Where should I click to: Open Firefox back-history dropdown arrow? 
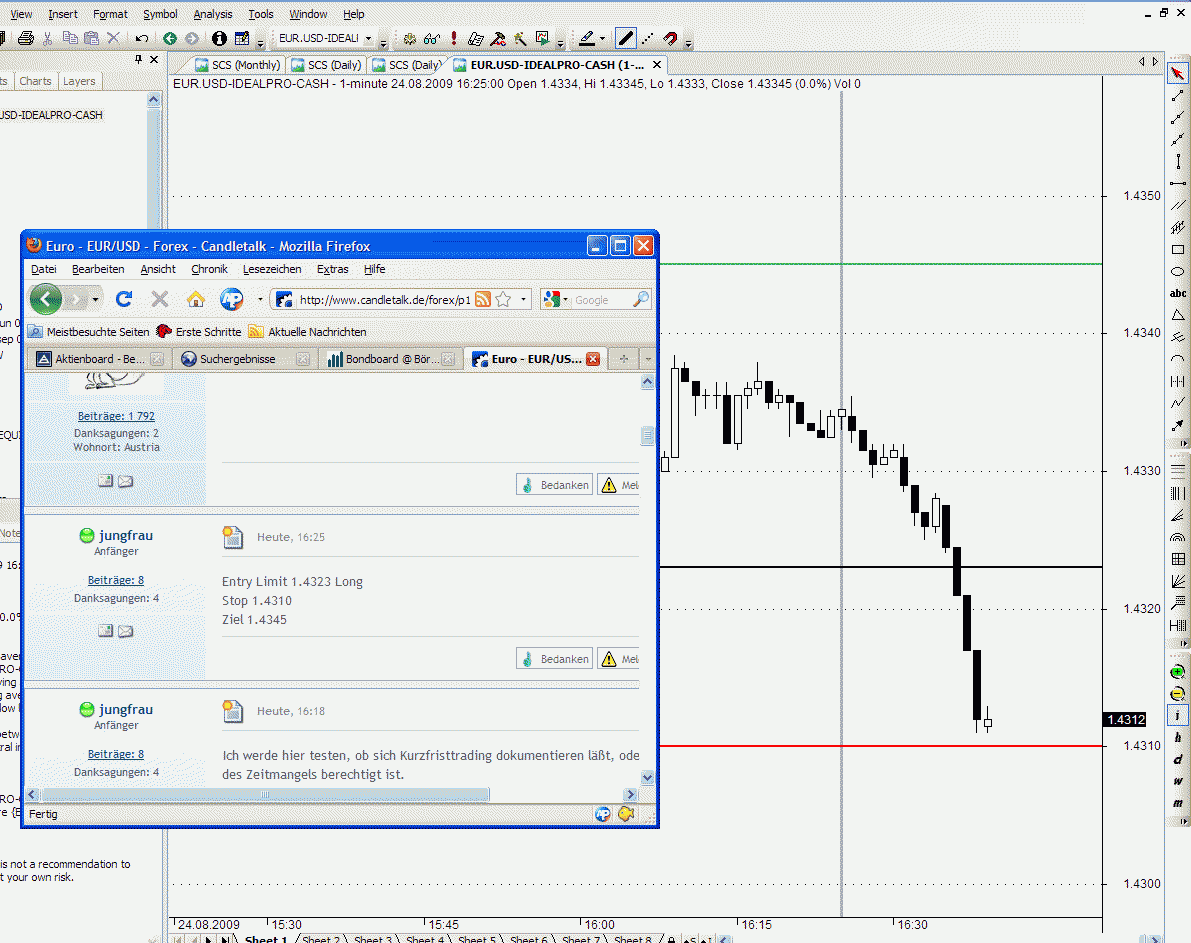click(x=95, y=299)
